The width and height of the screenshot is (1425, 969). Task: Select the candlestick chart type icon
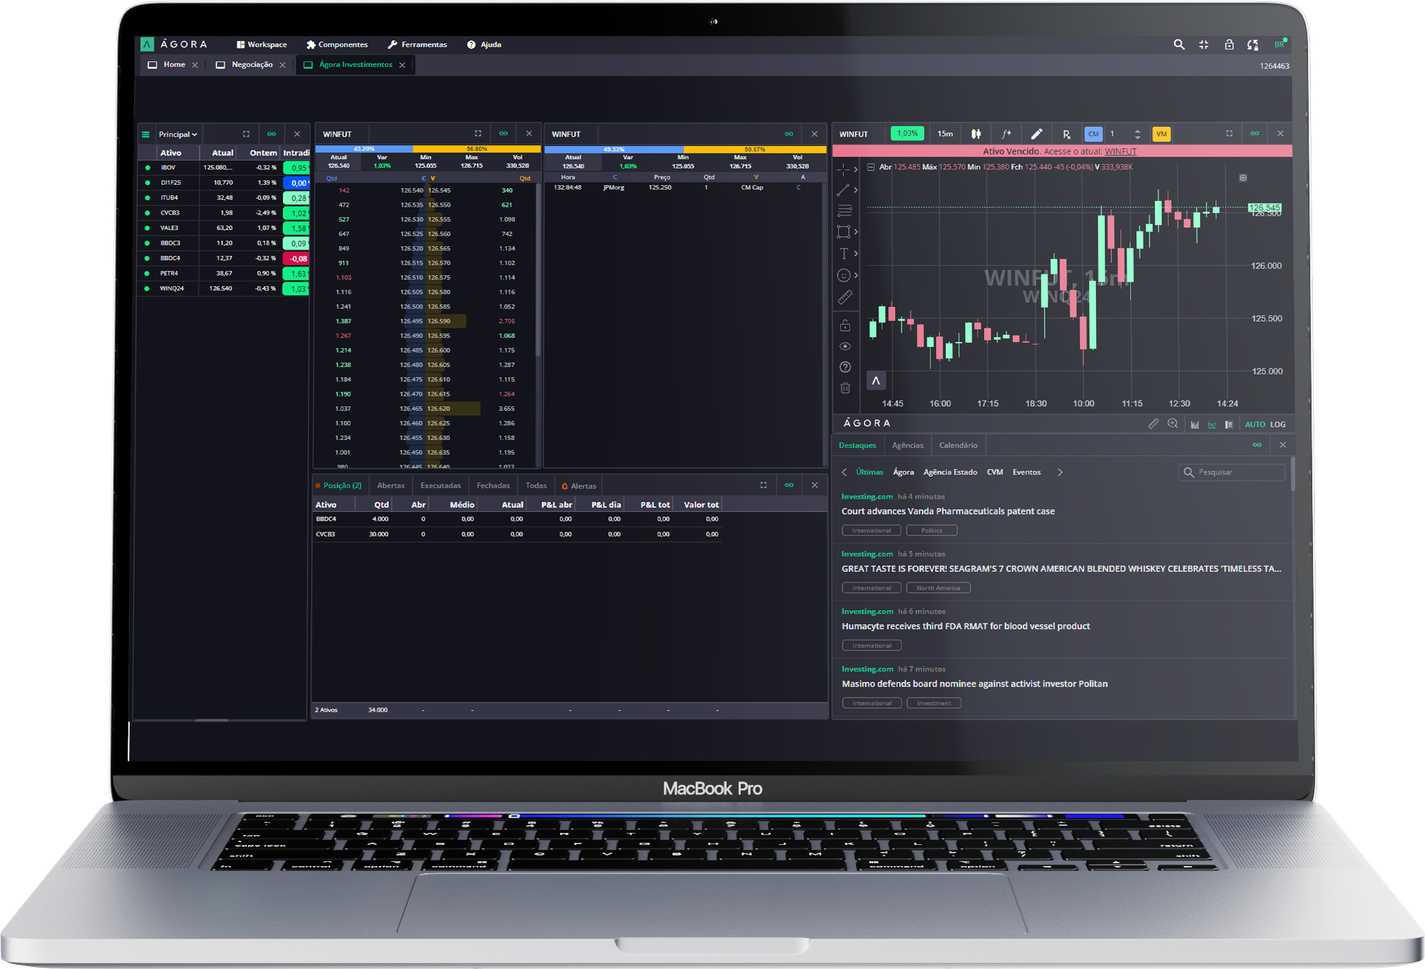tap(976, 134)
